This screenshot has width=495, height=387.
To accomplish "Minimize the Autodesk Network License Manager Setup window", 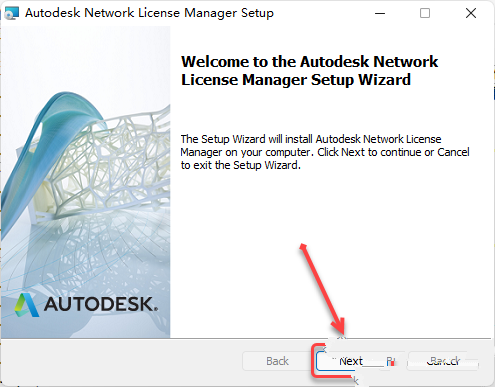I will pyautogui.click(x=380, y=13).
